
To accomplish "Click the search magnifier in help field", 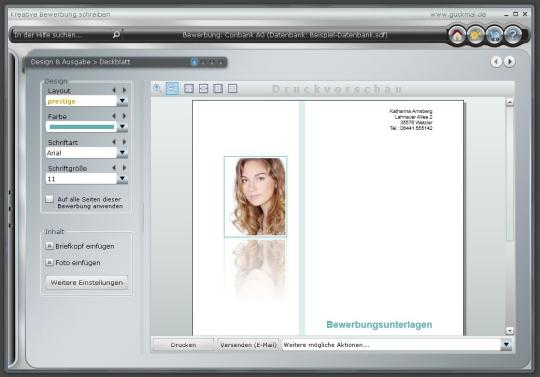I will [116, 34].
